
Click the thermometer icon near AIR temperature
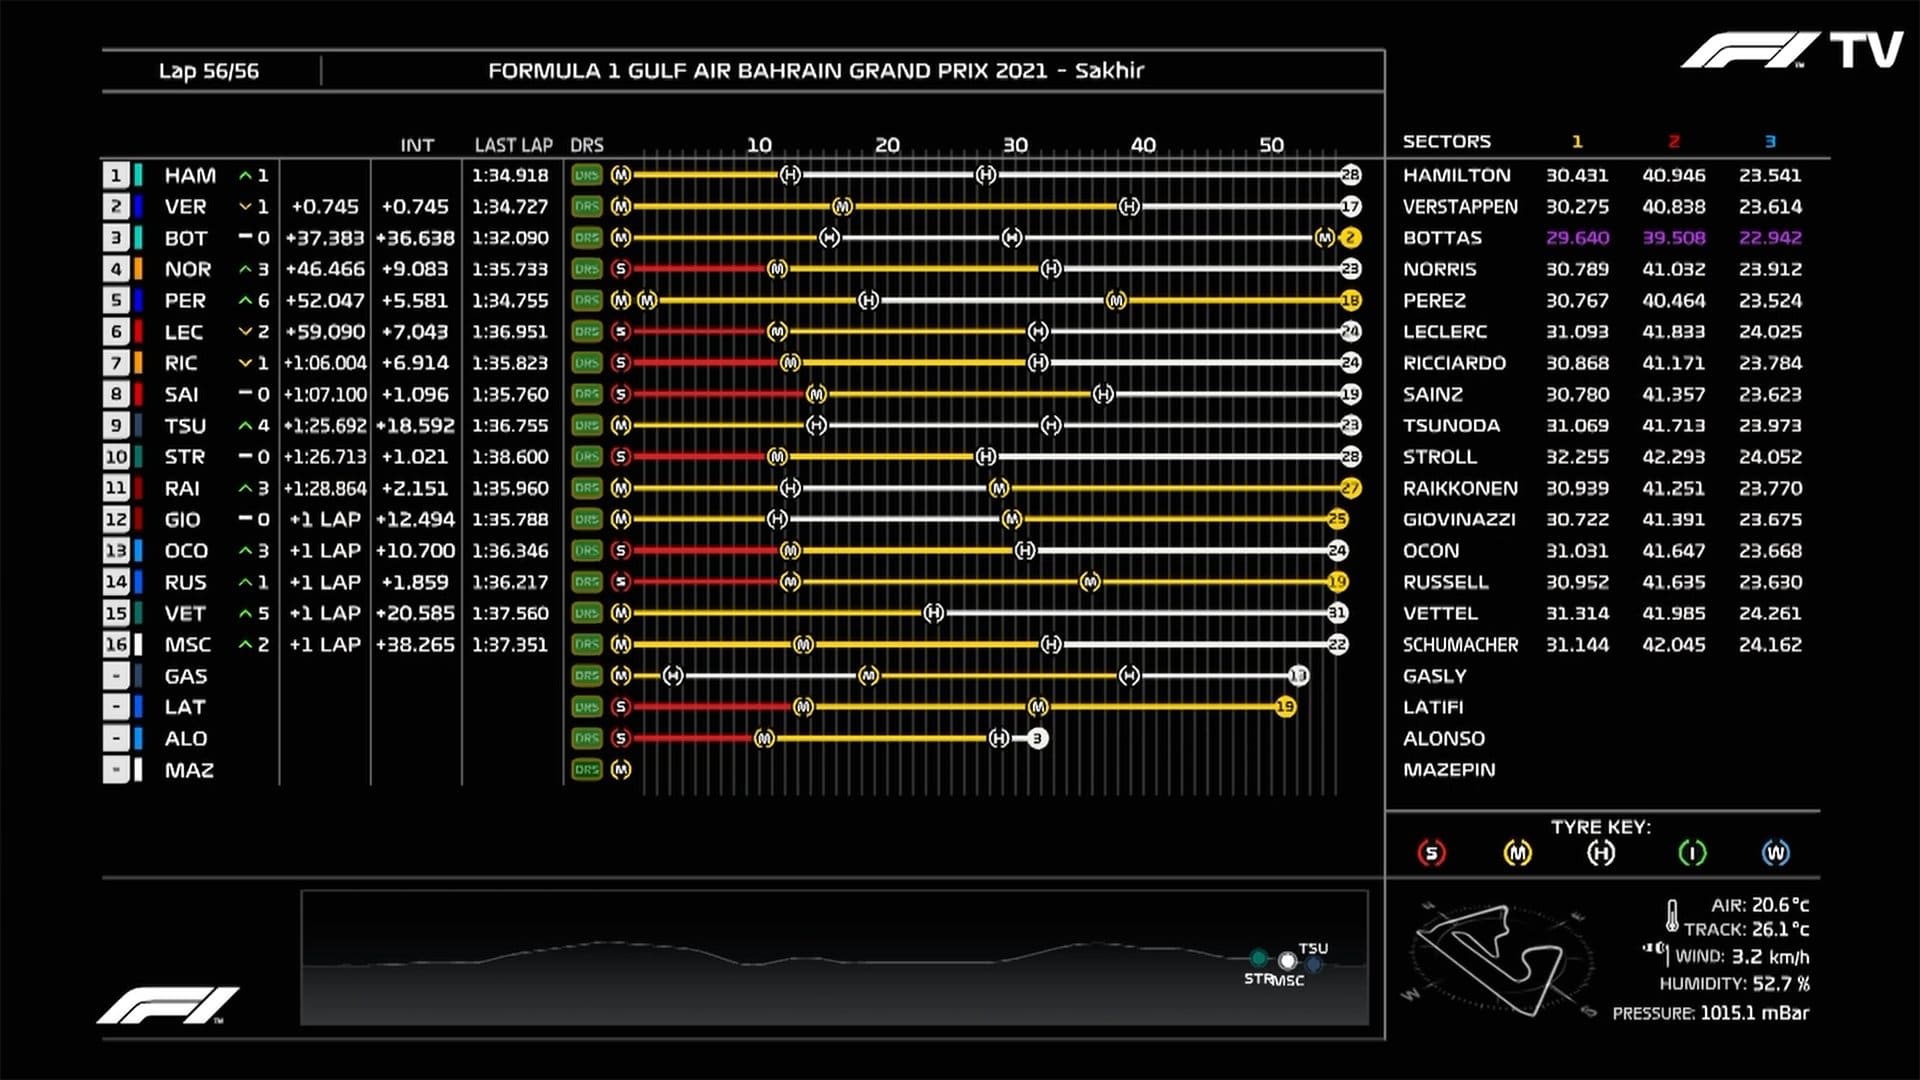(1671, 915)
